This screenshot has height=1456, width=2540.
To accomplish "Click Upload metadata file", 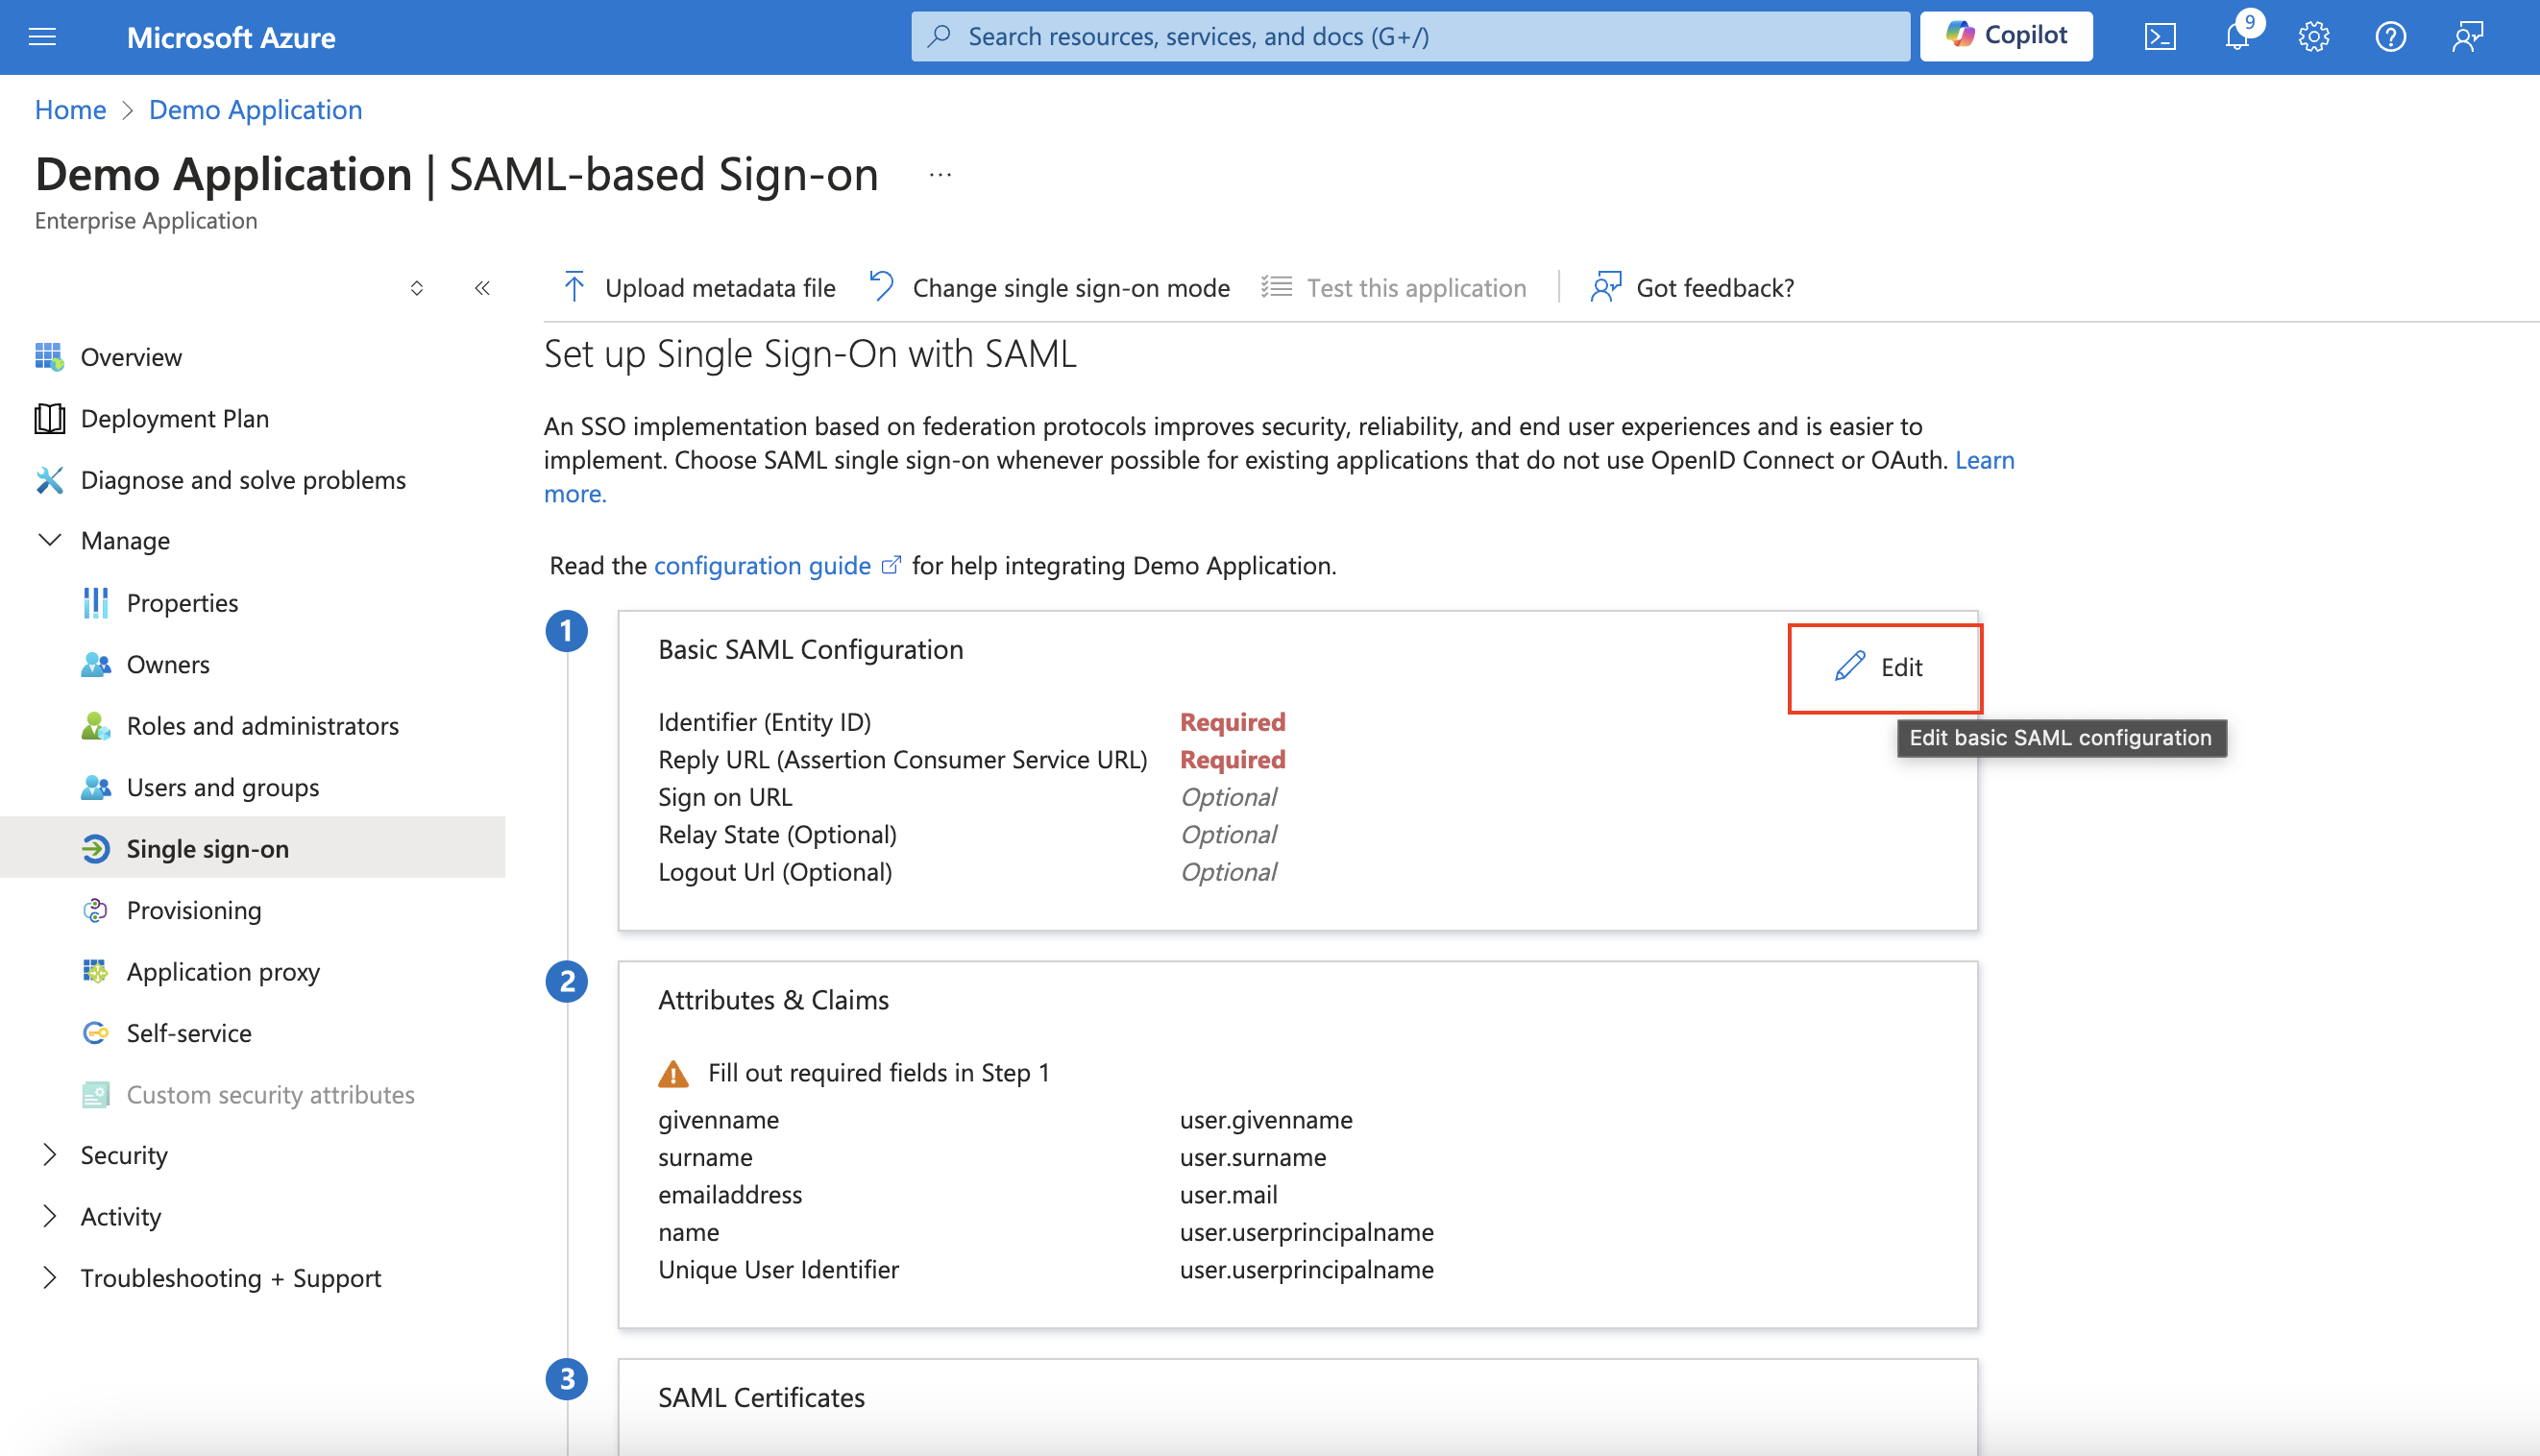I will coord(698,287).
